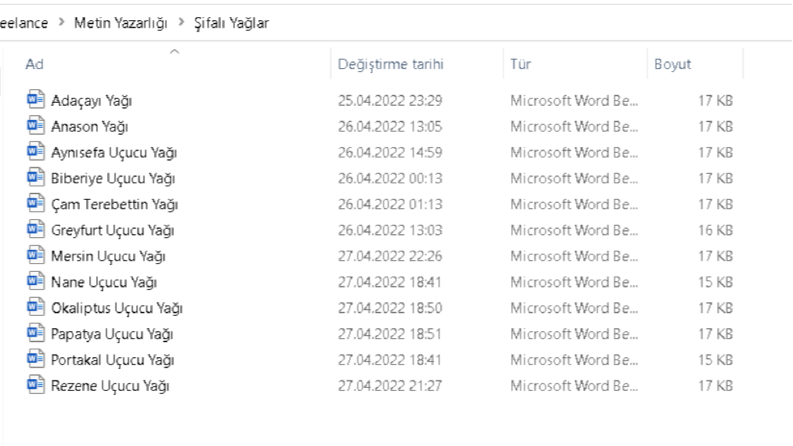Select file name Greyfurt Uçucu Yağı
This screenshot has width=793, height=446.
(113, 230)
